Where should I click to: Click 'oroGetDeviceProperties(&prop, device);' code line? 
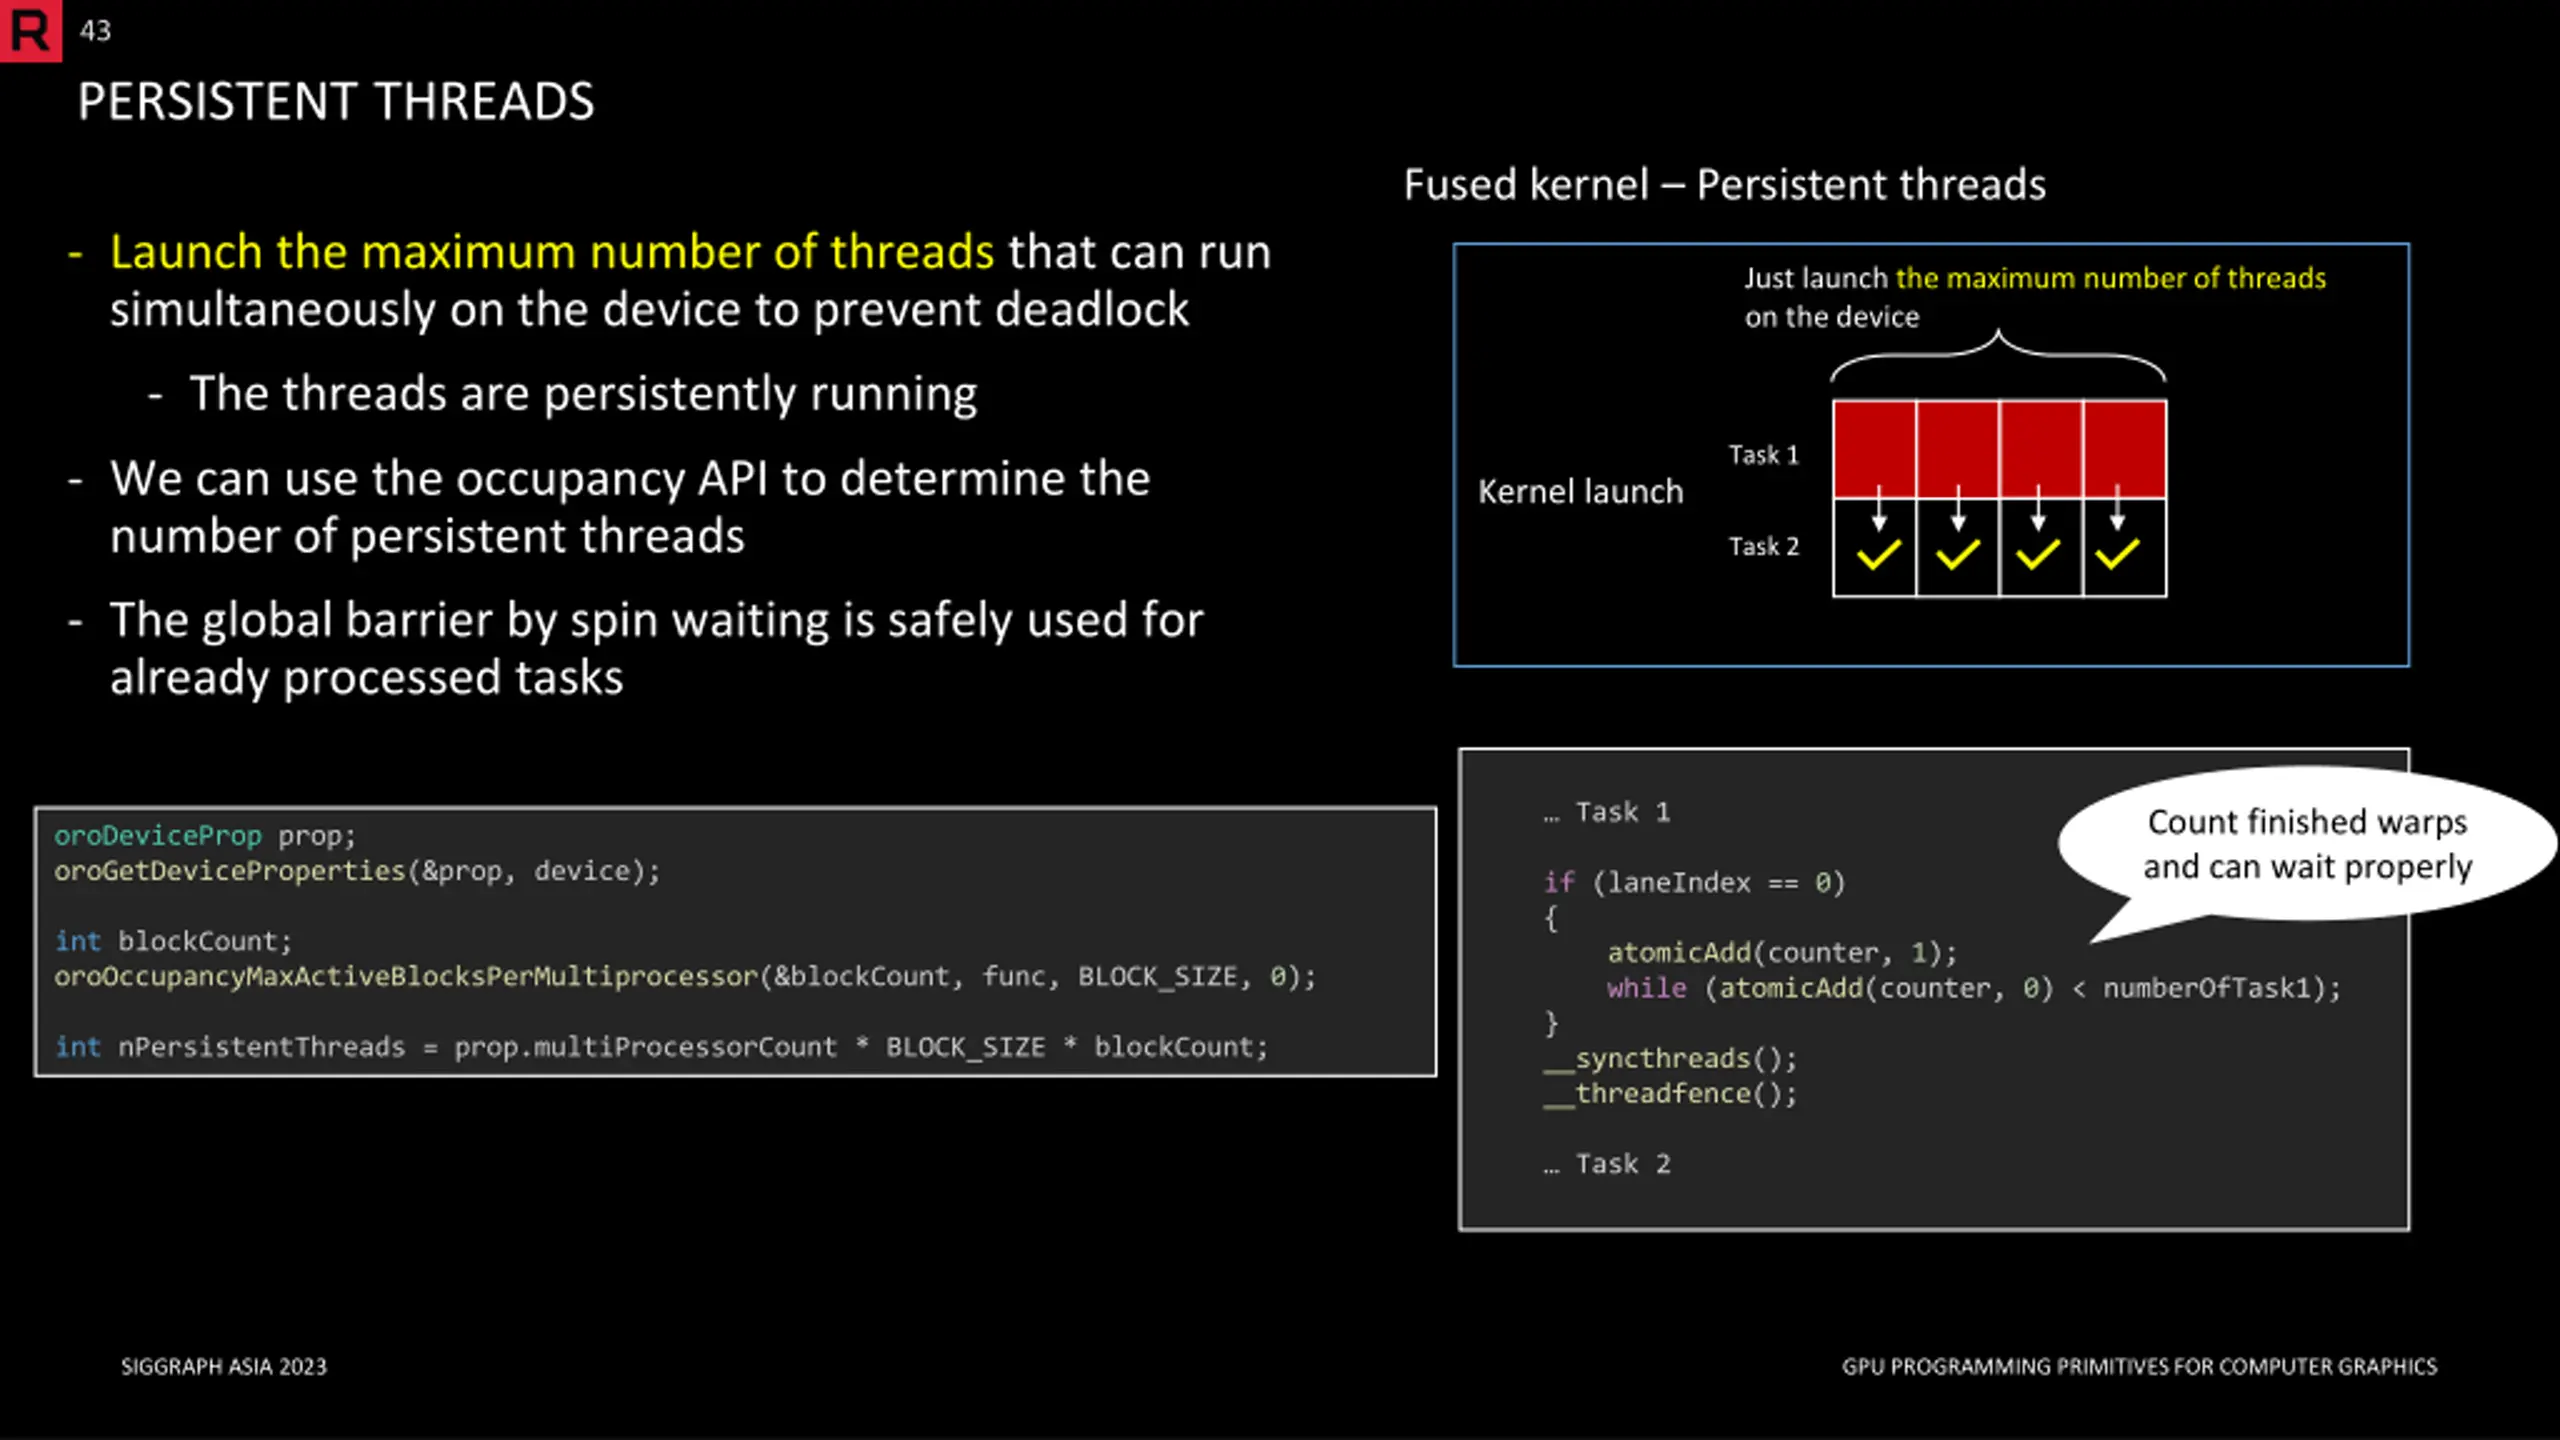tap(358, 871)
